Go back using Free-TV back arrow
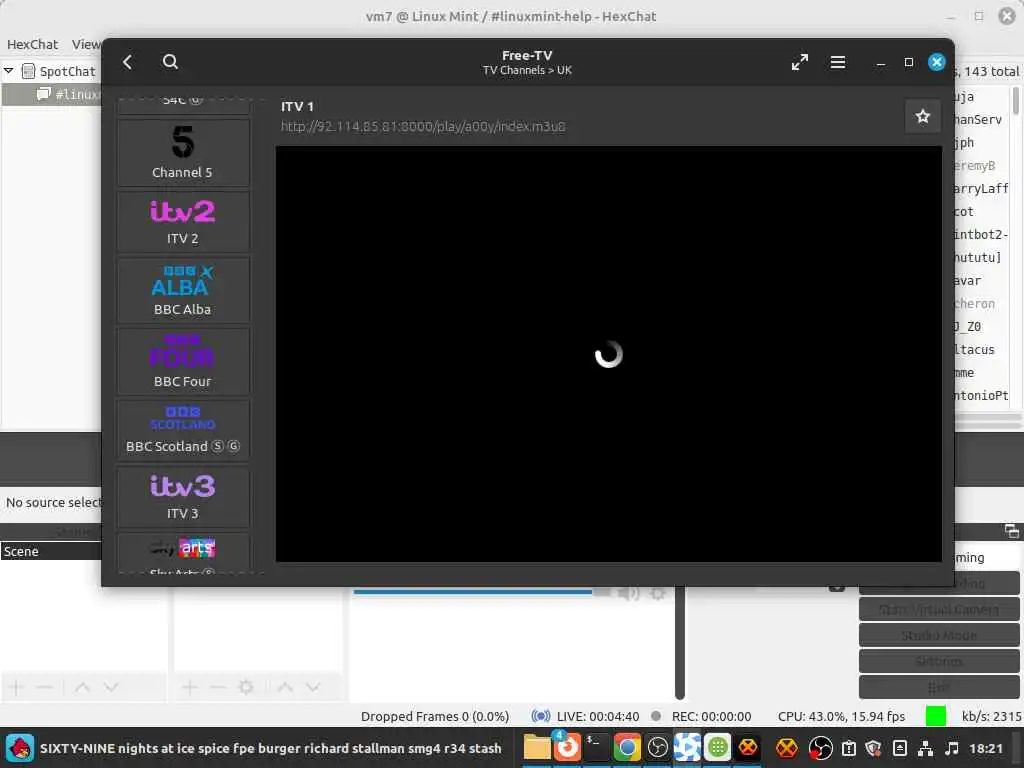Image resolution: width=1024 pixels, height=768 pixels. click(127, 62)
